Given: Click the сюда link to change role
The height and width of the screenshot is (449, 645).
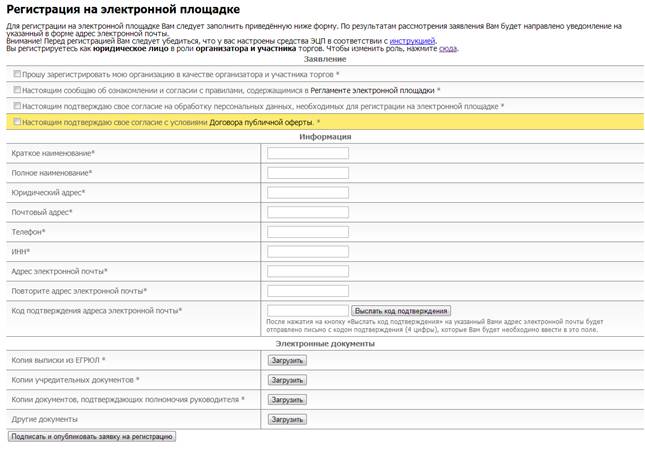Looking at the screenshot, I should coord(447,49).
